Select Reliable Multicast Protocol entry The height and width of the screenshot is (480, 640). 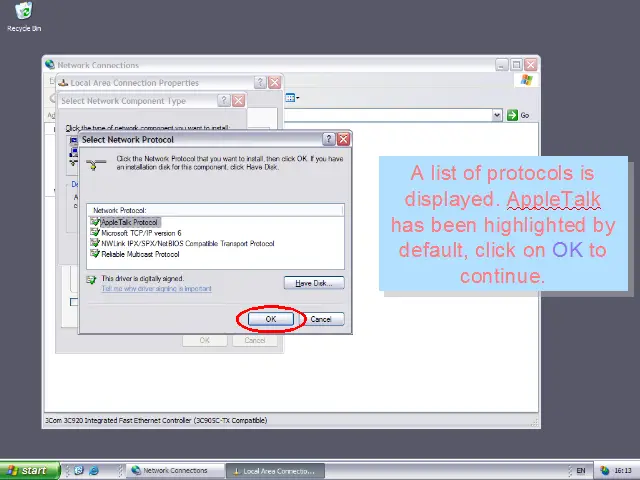(140, 254)
